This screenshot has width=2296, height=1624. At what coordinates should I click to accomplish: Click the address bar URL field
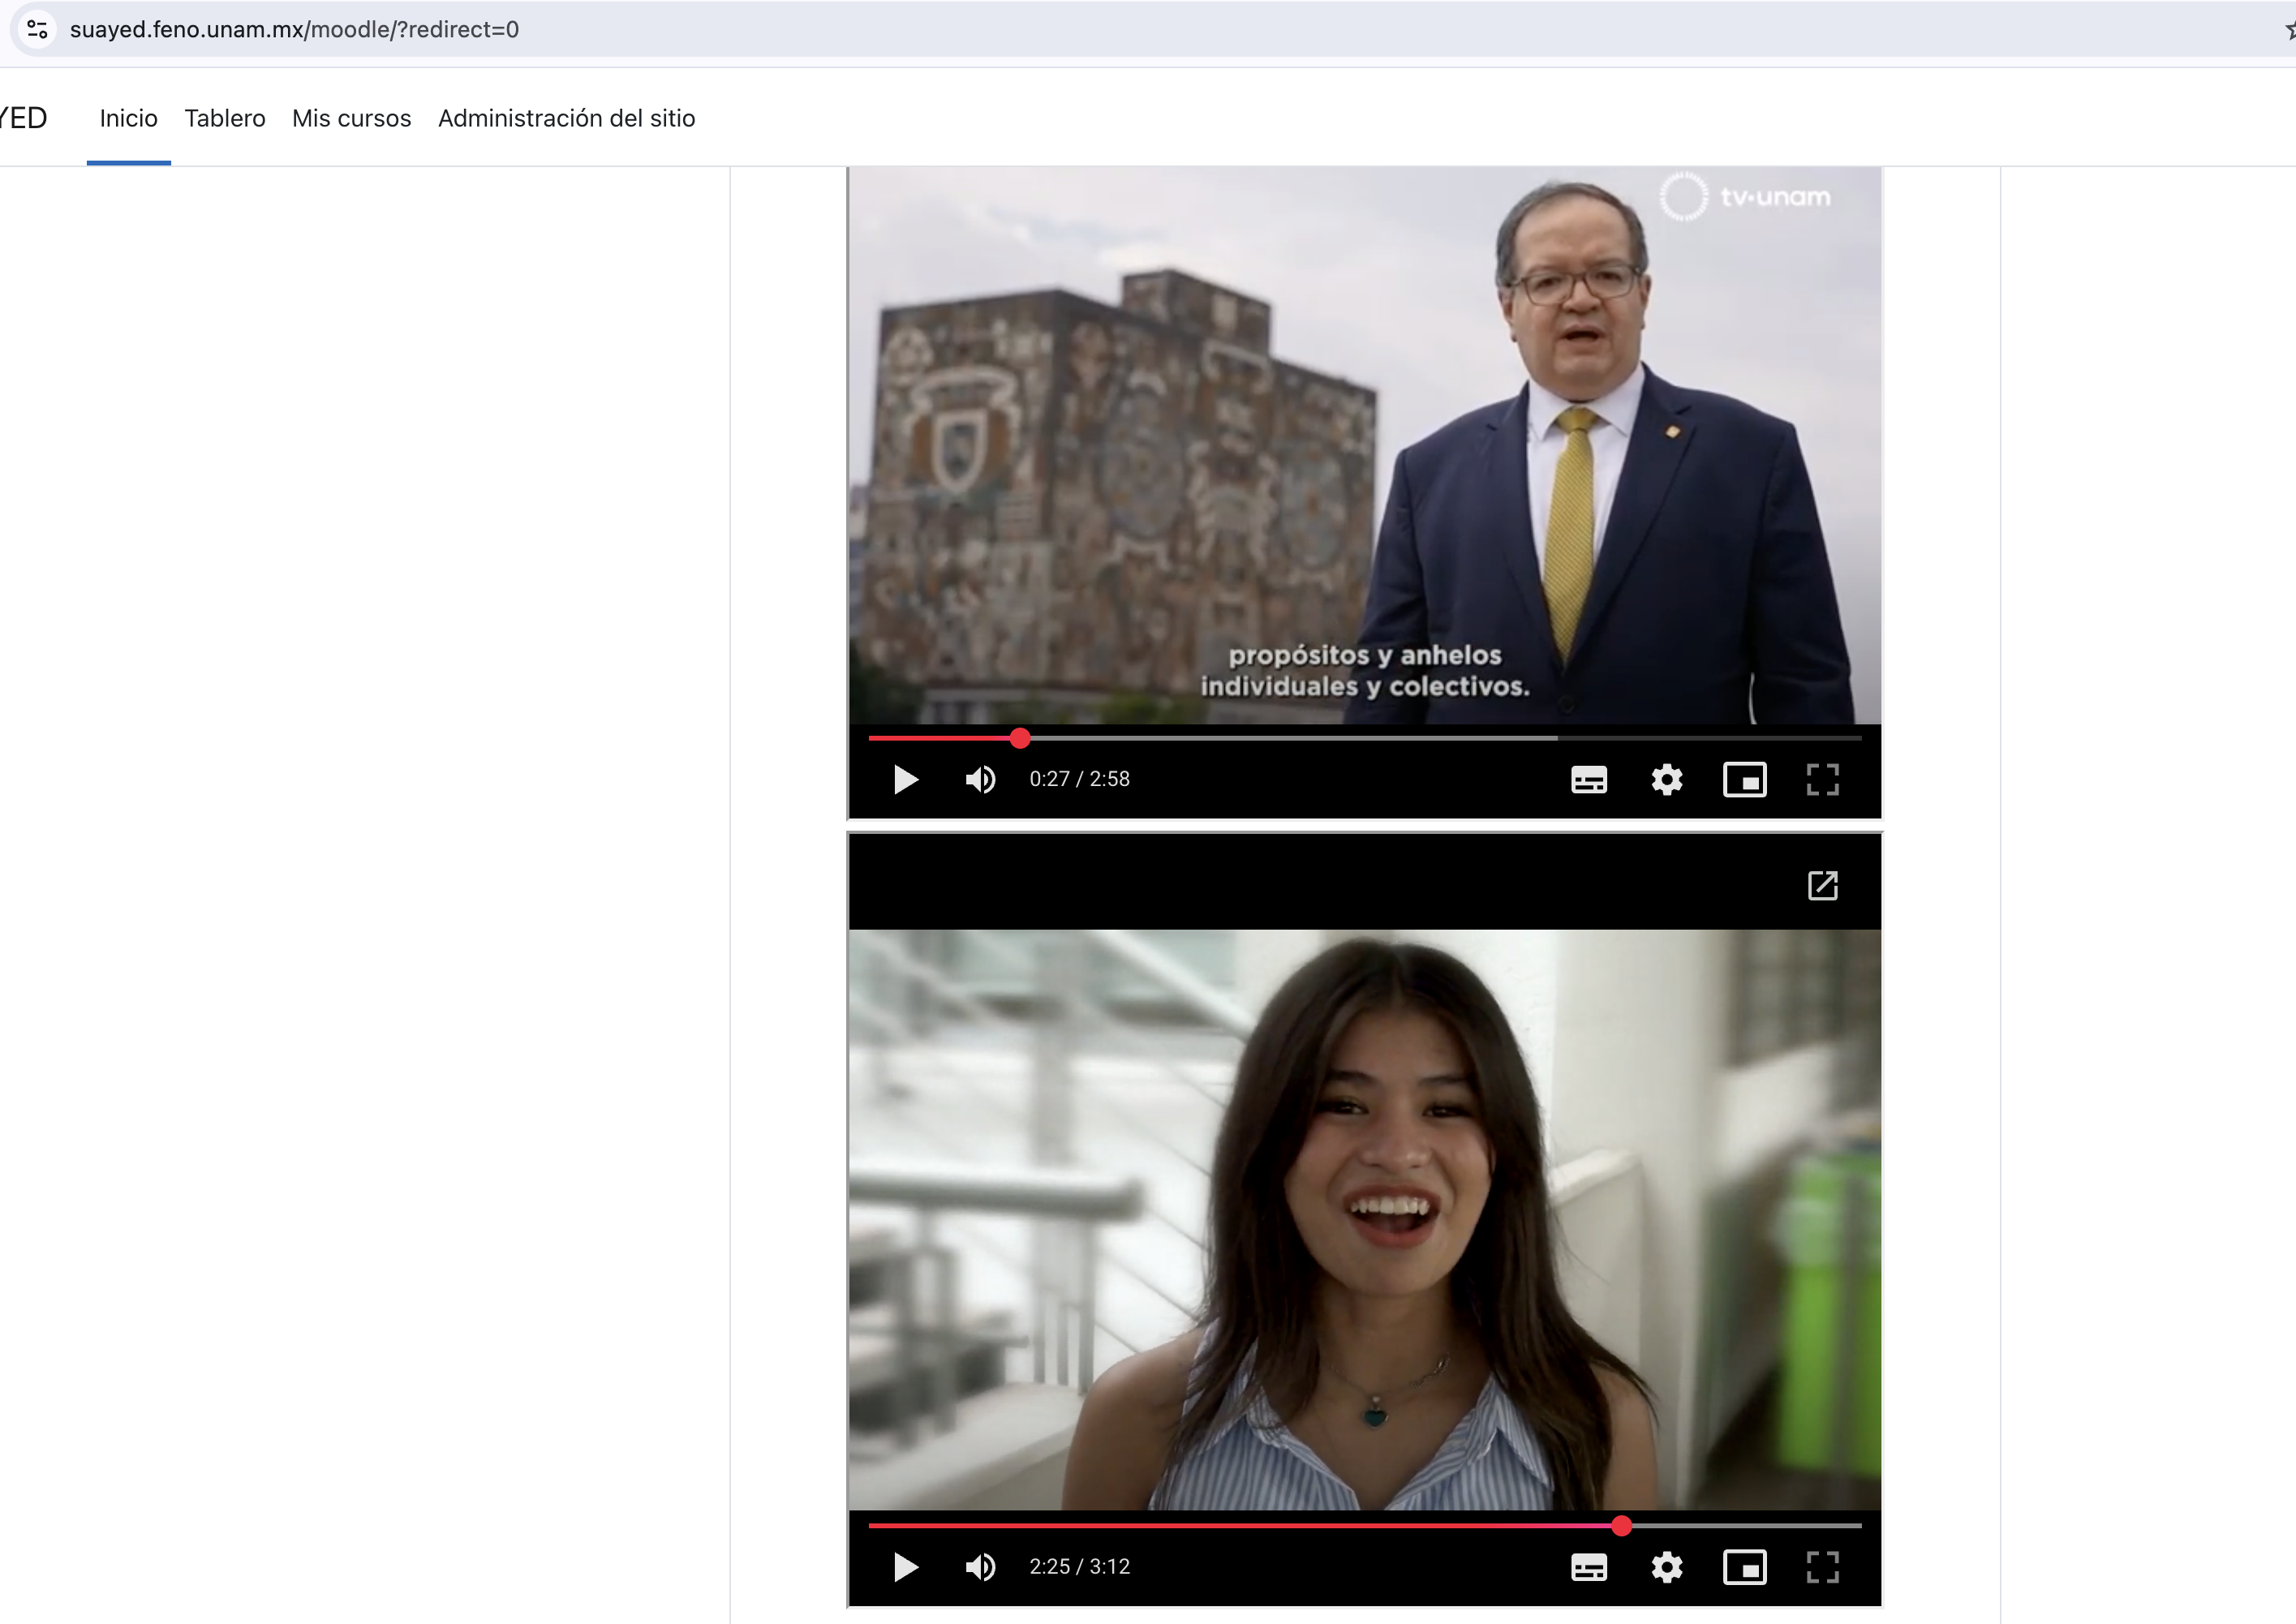[x=1150, y=29]
